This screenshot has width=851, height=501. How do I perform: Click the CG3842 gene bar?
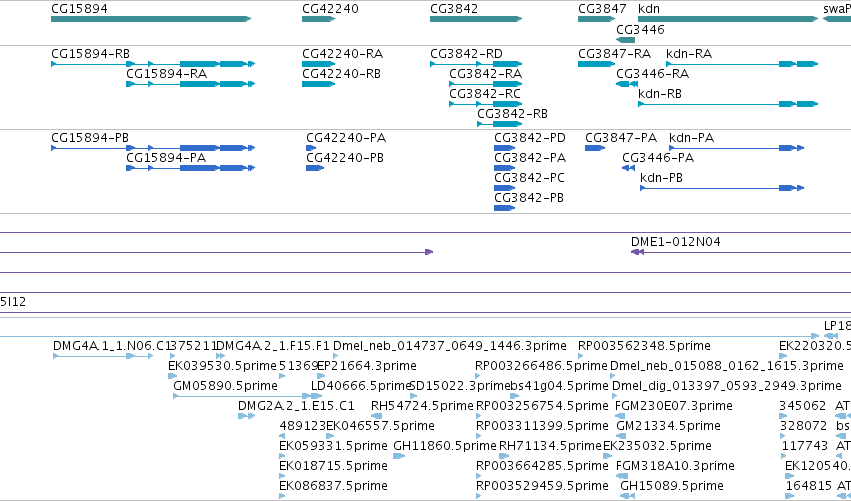coord(476,19)
